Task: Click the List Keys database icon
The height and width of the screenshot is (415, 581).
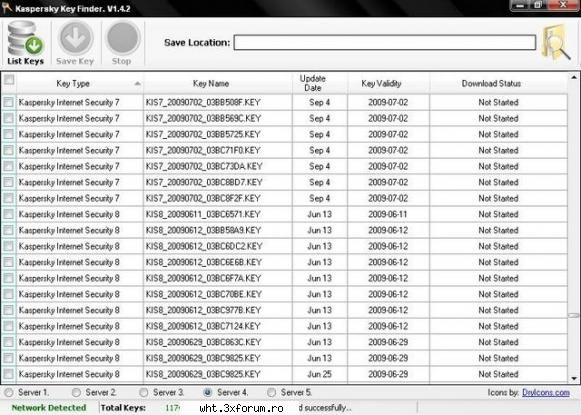Action: coord(25,38)
